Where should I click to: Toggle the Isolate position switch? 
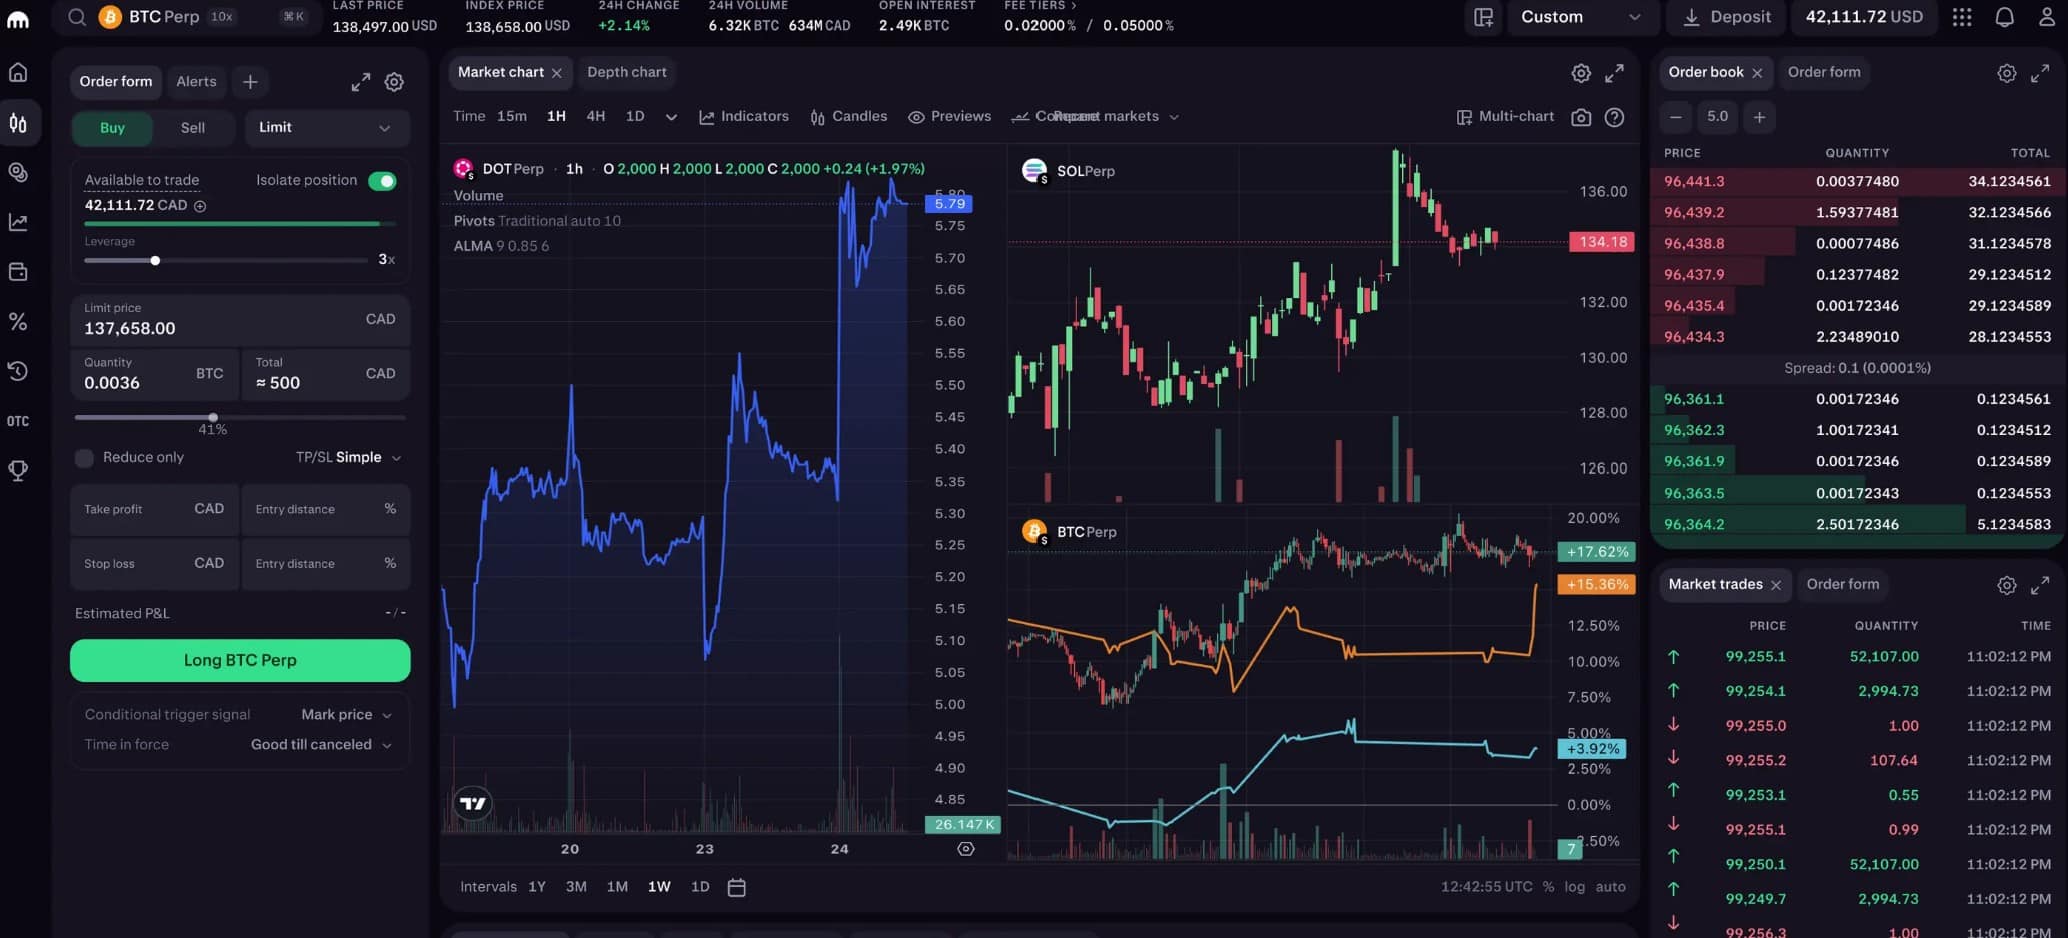pyautogui.click(x=382, y=181)
